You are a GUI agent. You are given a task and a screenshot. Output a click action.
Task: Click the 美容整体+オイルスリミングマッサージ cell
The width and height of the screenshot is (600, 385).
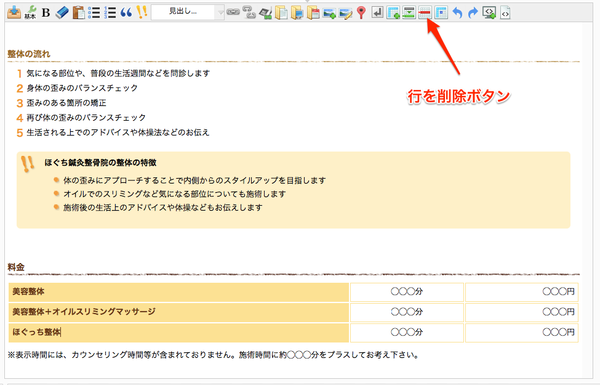pos(179,312)
